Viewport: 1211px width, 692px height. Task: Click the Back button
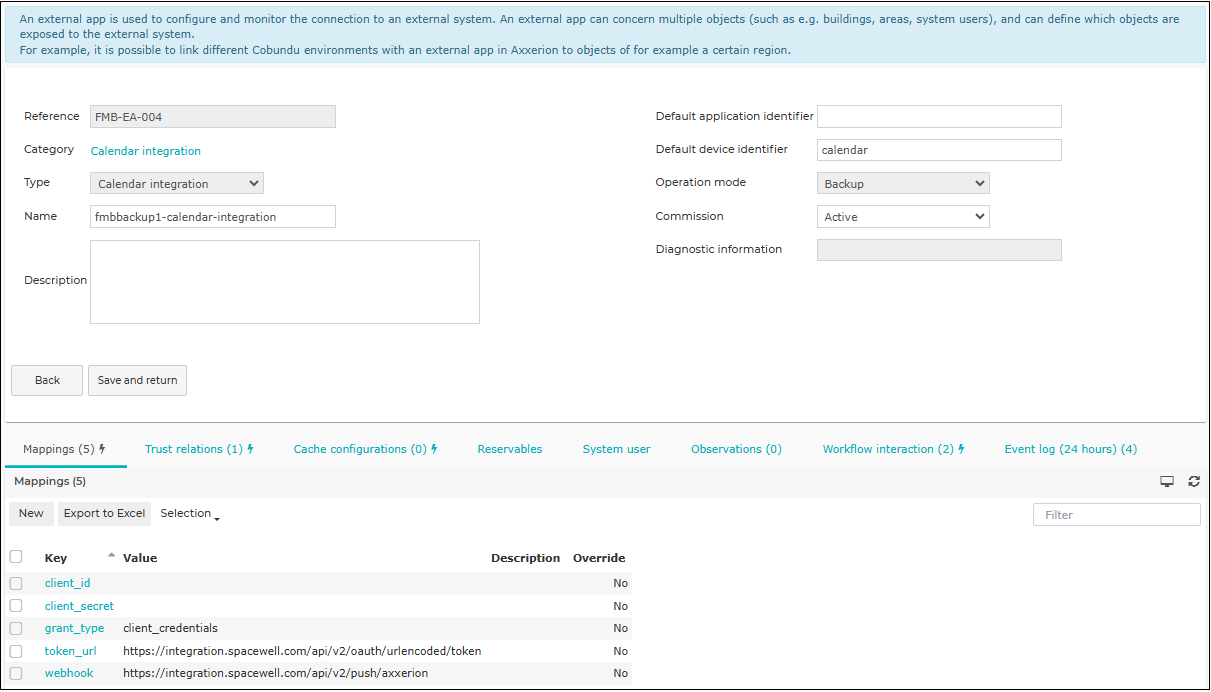pyautogui.click(x=47, y=380)
